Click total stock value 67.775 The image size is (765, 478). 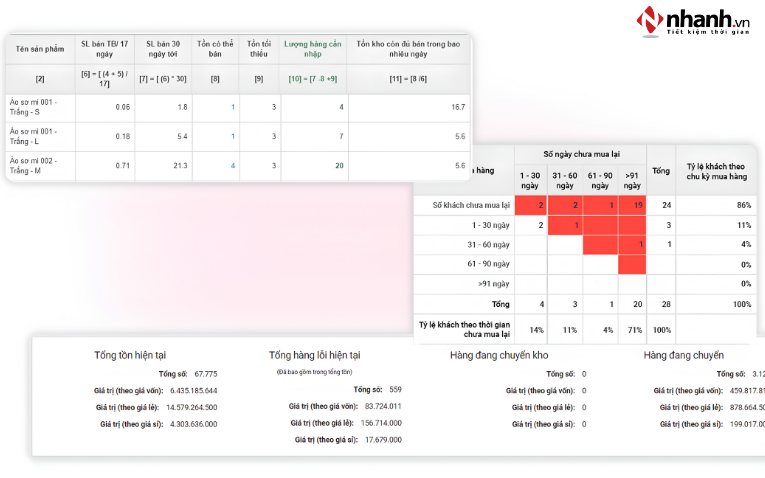click(x=206, y=374)
